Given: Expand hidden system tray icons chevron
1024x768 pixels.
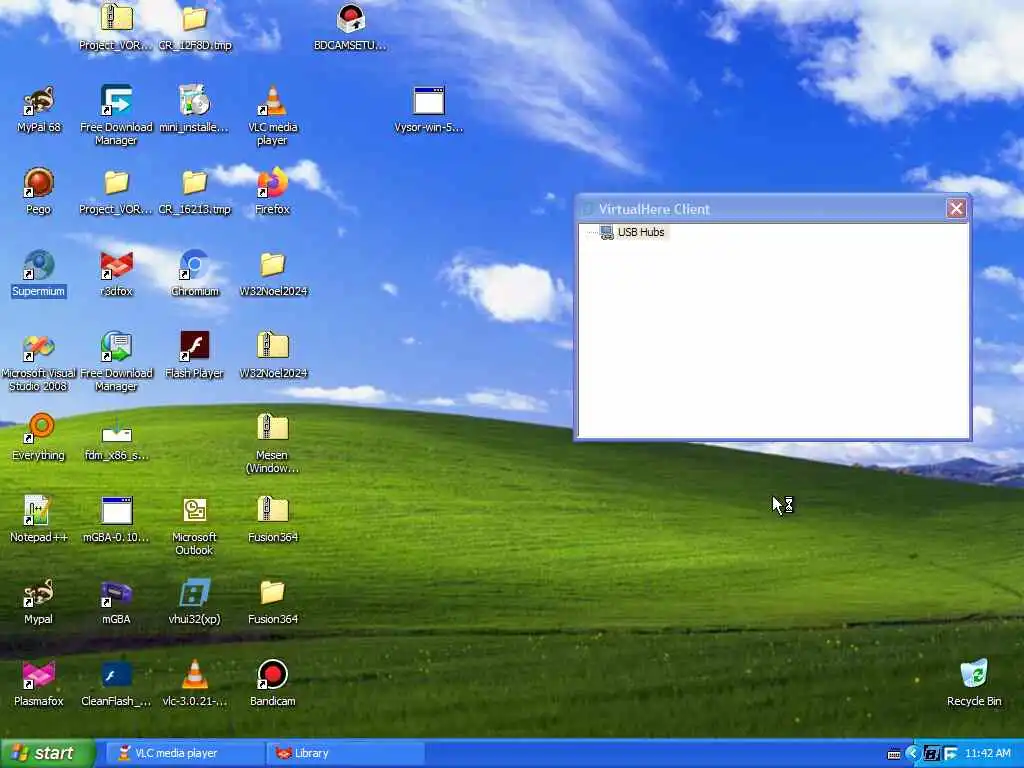Looking at the screenshot, I should 912,754.
